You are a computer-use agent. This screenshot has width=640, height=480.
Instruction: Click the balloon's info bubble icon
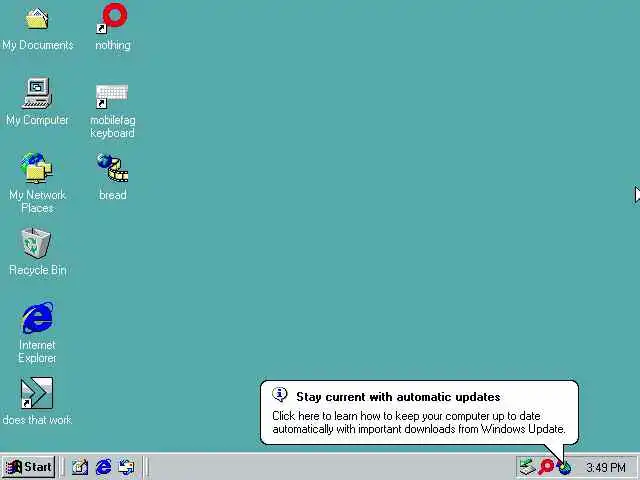point(280,395)
